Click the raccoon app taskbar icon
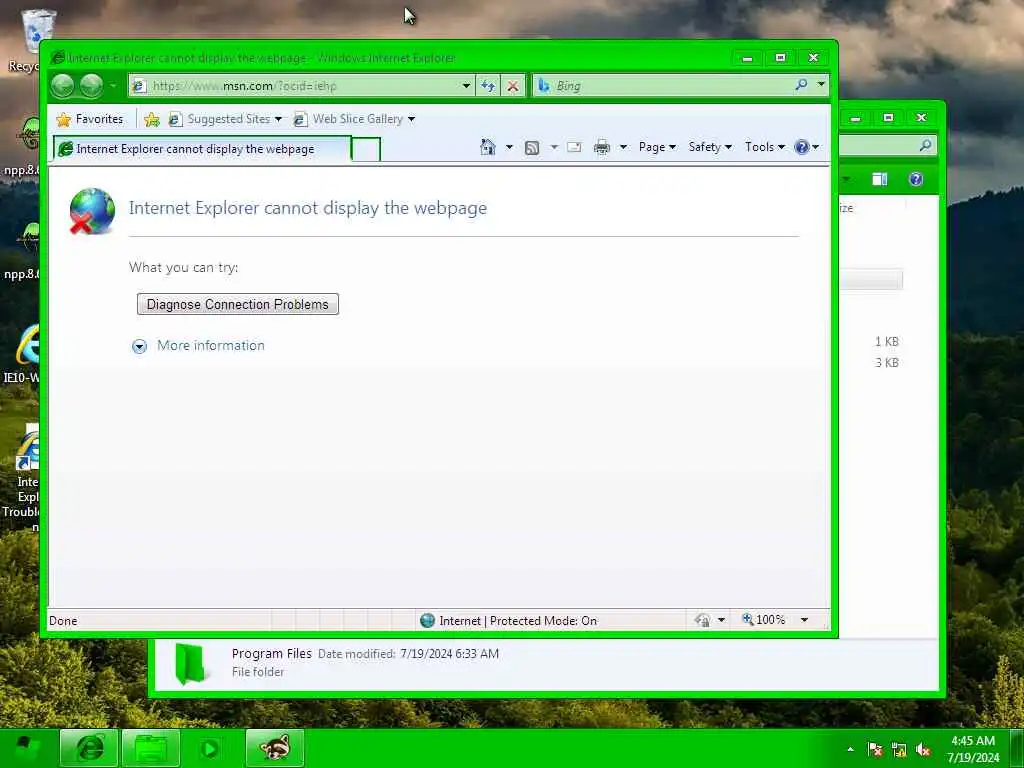 pyautogui.click(x=275, y=748)
